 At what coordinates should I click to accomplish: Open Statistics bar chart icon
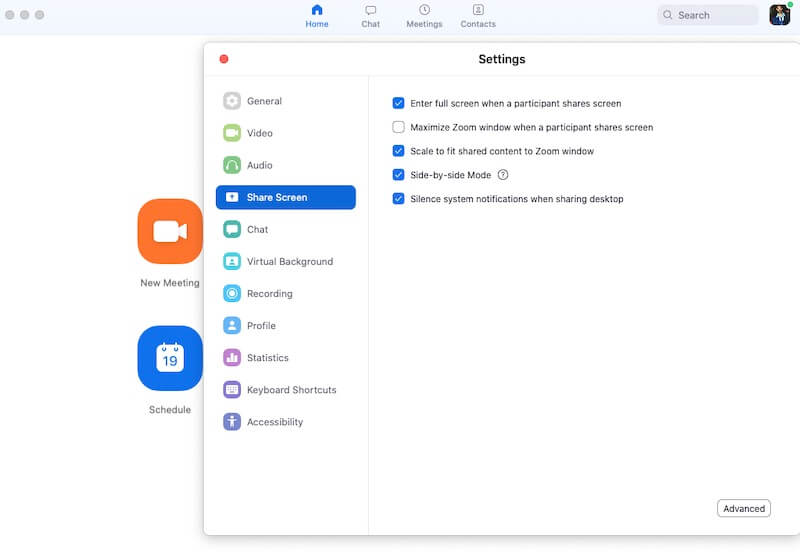click(232, 358)
